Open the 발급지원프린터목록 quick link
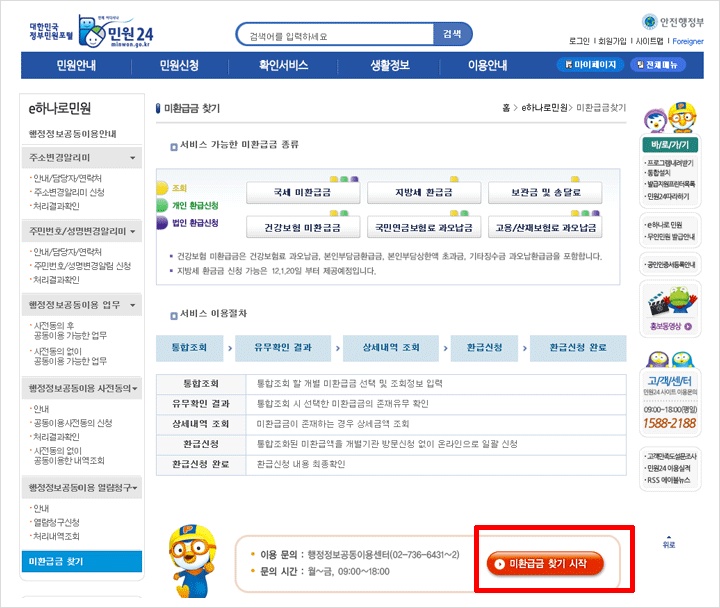 pos(669,184)
